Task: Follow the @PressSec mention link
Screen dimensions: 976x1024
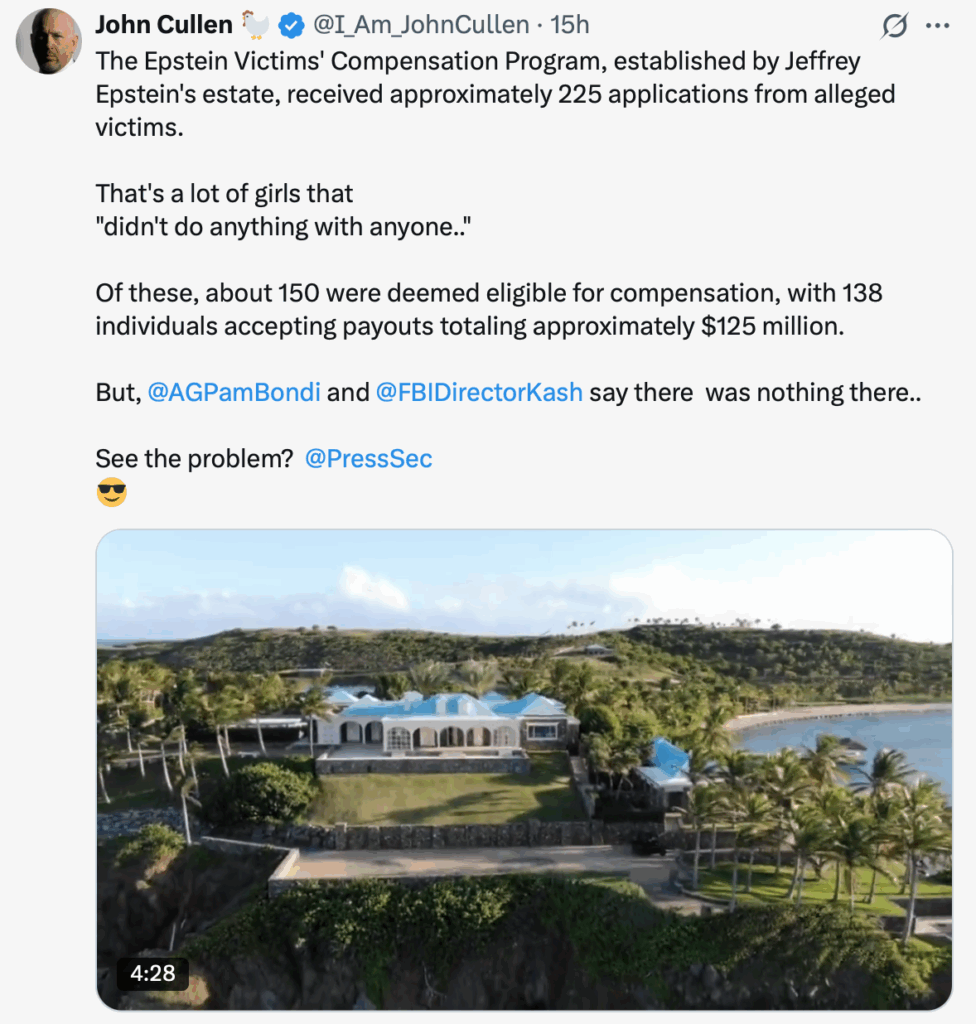Action: point(368,459)
